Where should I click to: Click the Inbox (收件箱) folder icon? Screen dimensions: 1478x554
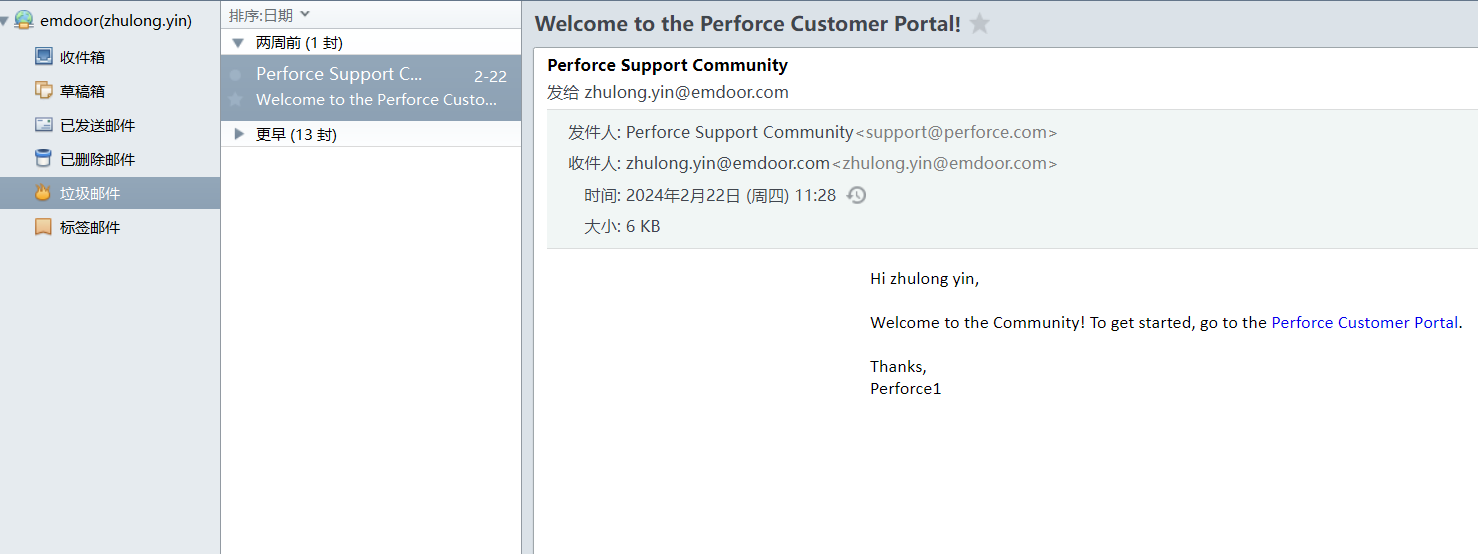pyautogui.click(x=43, y=57)
